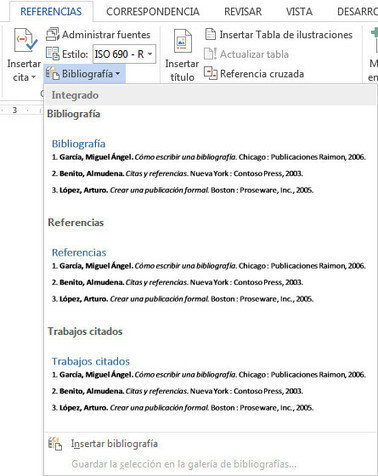Click the Insertar bibliografía icon in menu
The height and width of the screenshot is (476, 378).
(x=55, y=444)
